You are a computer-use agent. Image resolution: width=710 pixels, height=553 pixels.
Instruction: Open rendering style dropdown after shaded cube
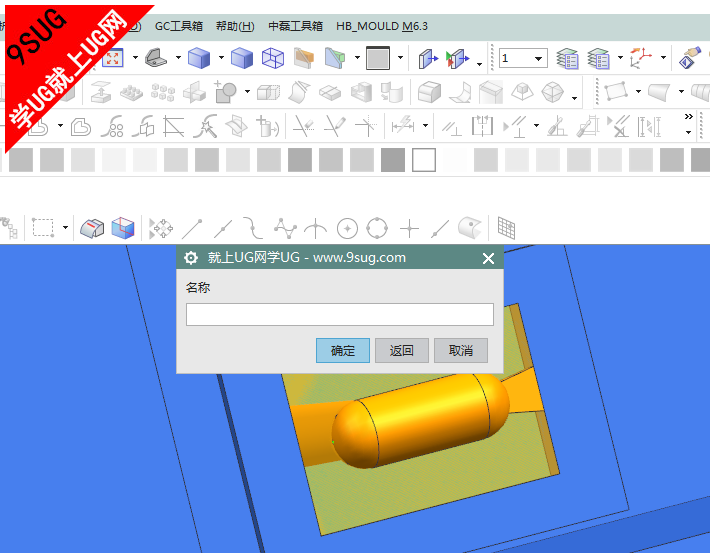(x=221, y=58)
